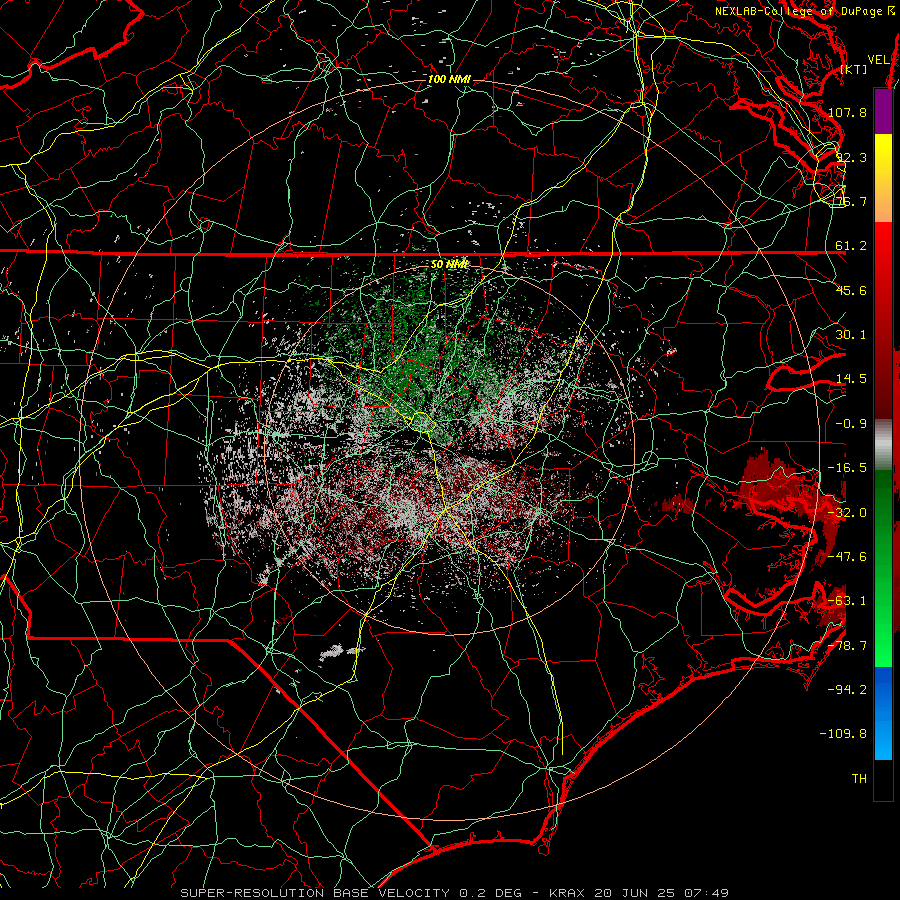Click the 61.2 legend value

click(x=851, y=246)
